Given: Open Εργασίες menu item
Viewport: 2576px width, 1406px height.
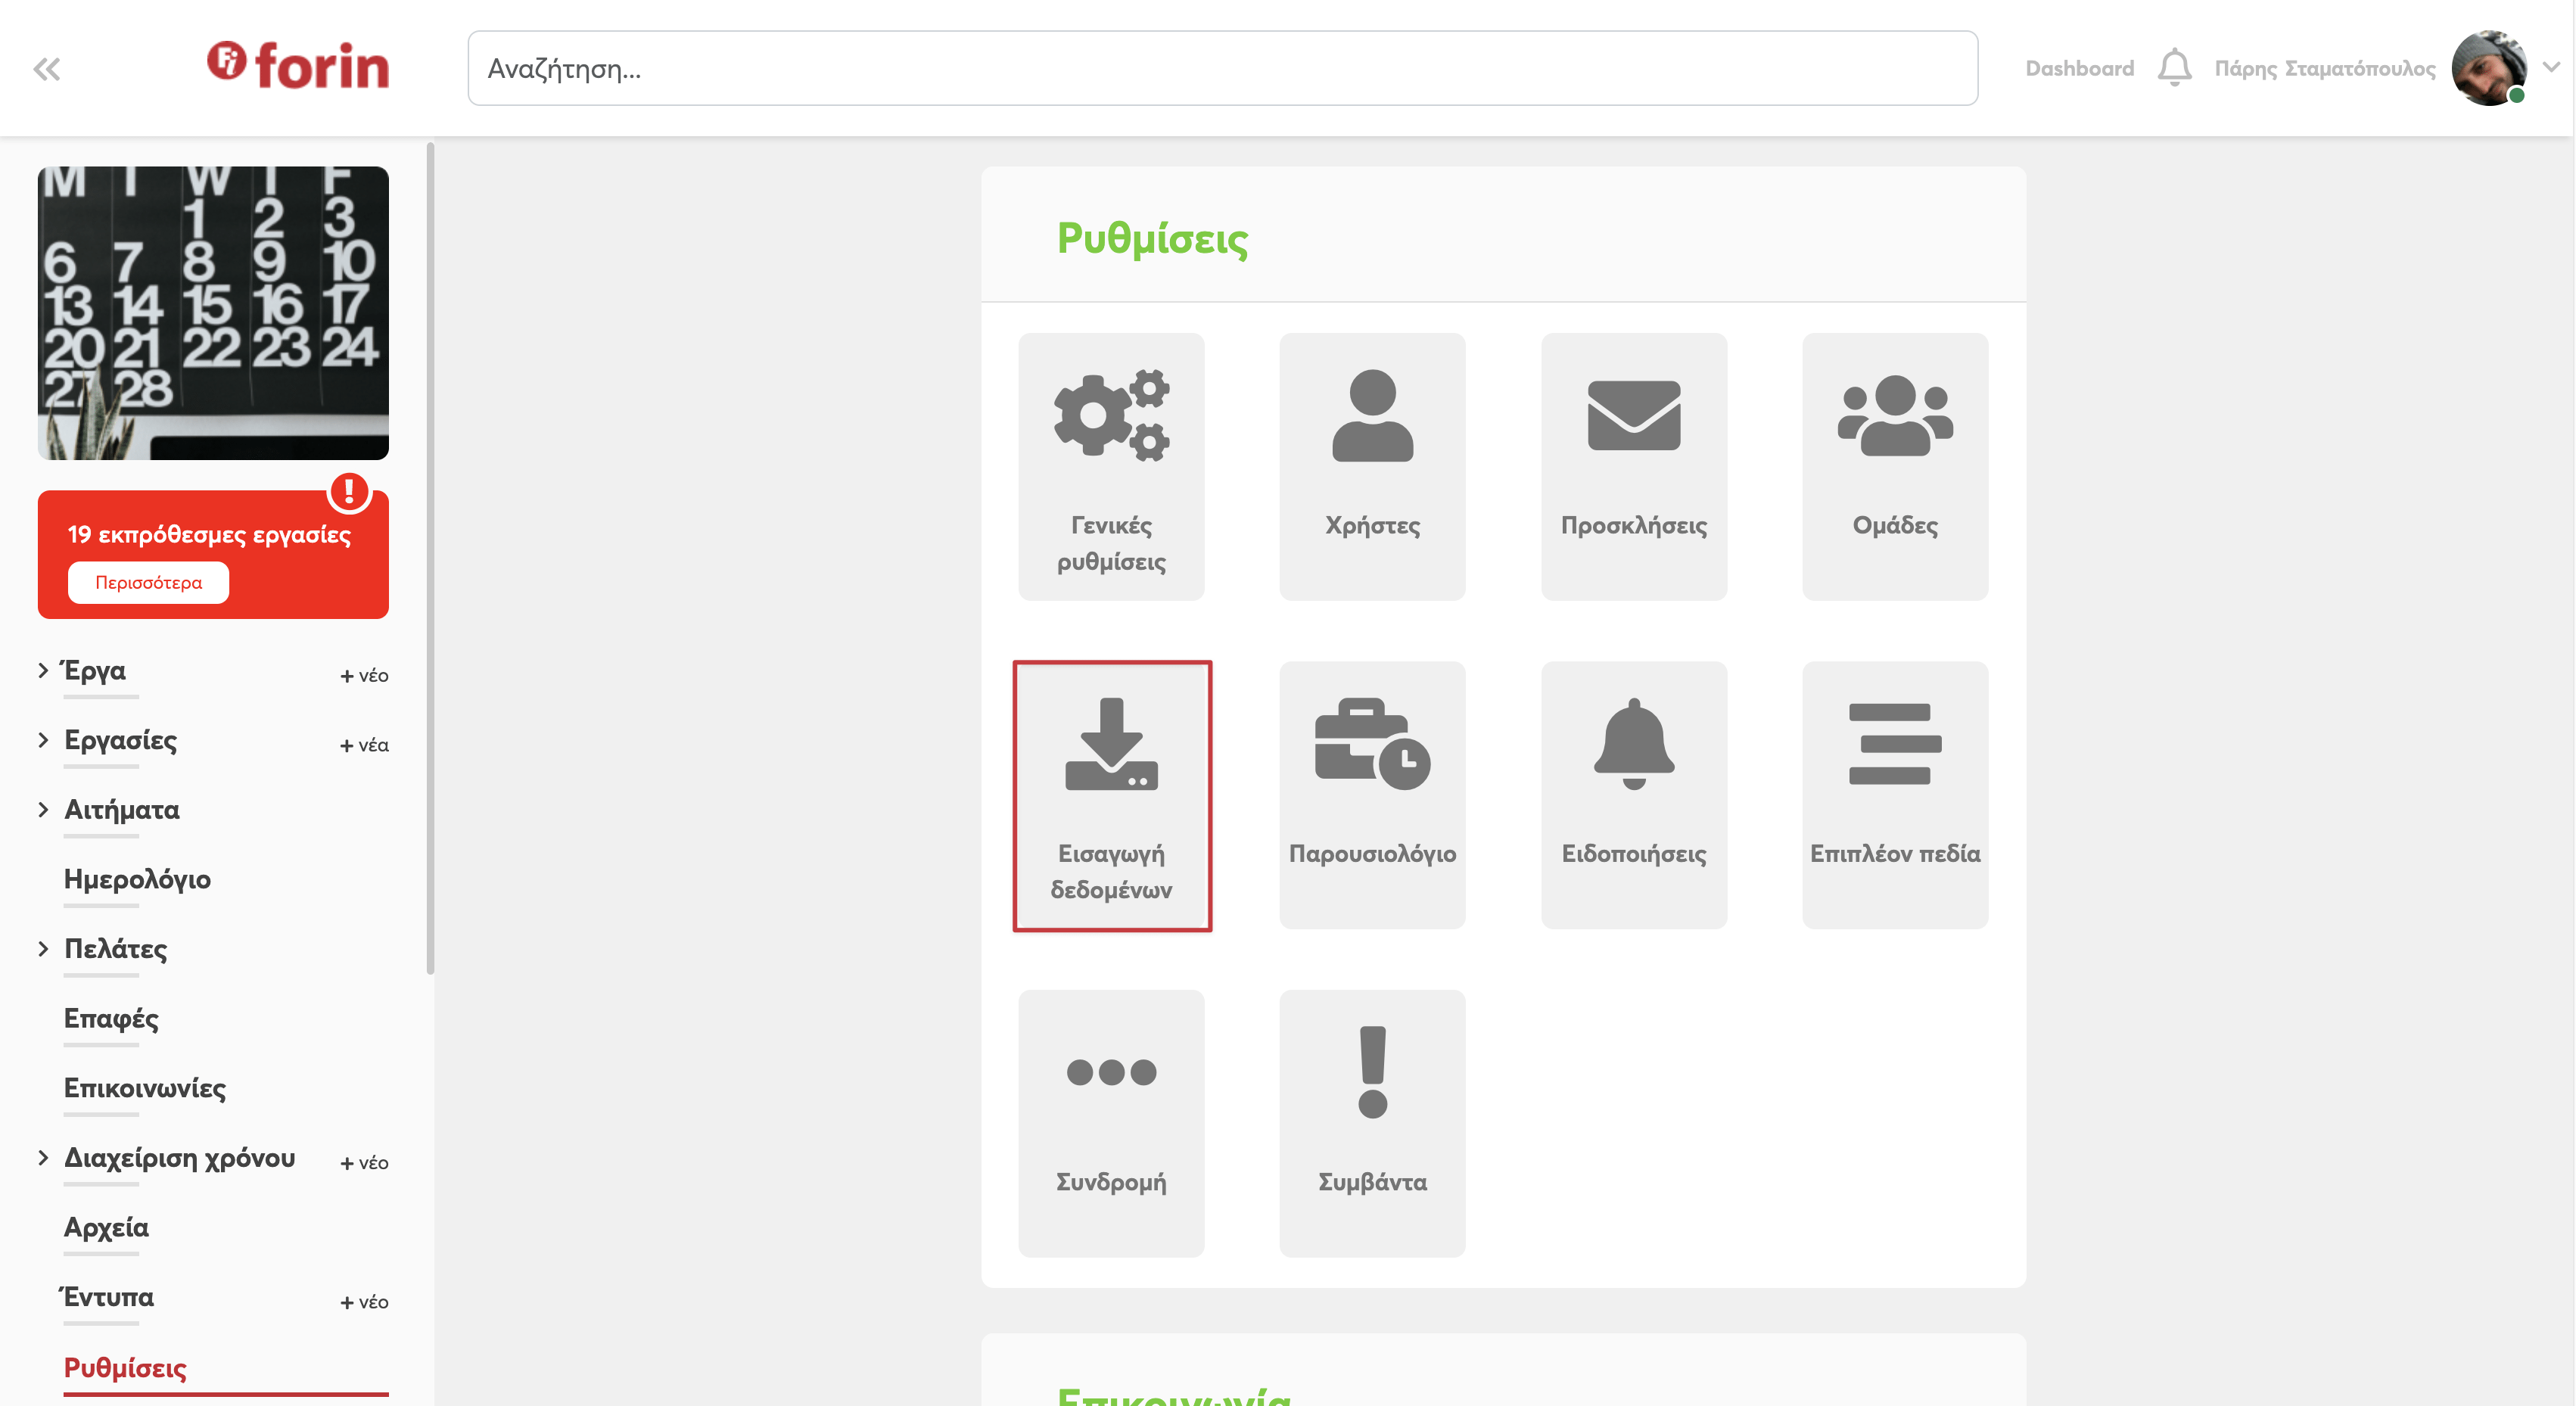Looking at the screenshot, I should (x=120, y=740).
